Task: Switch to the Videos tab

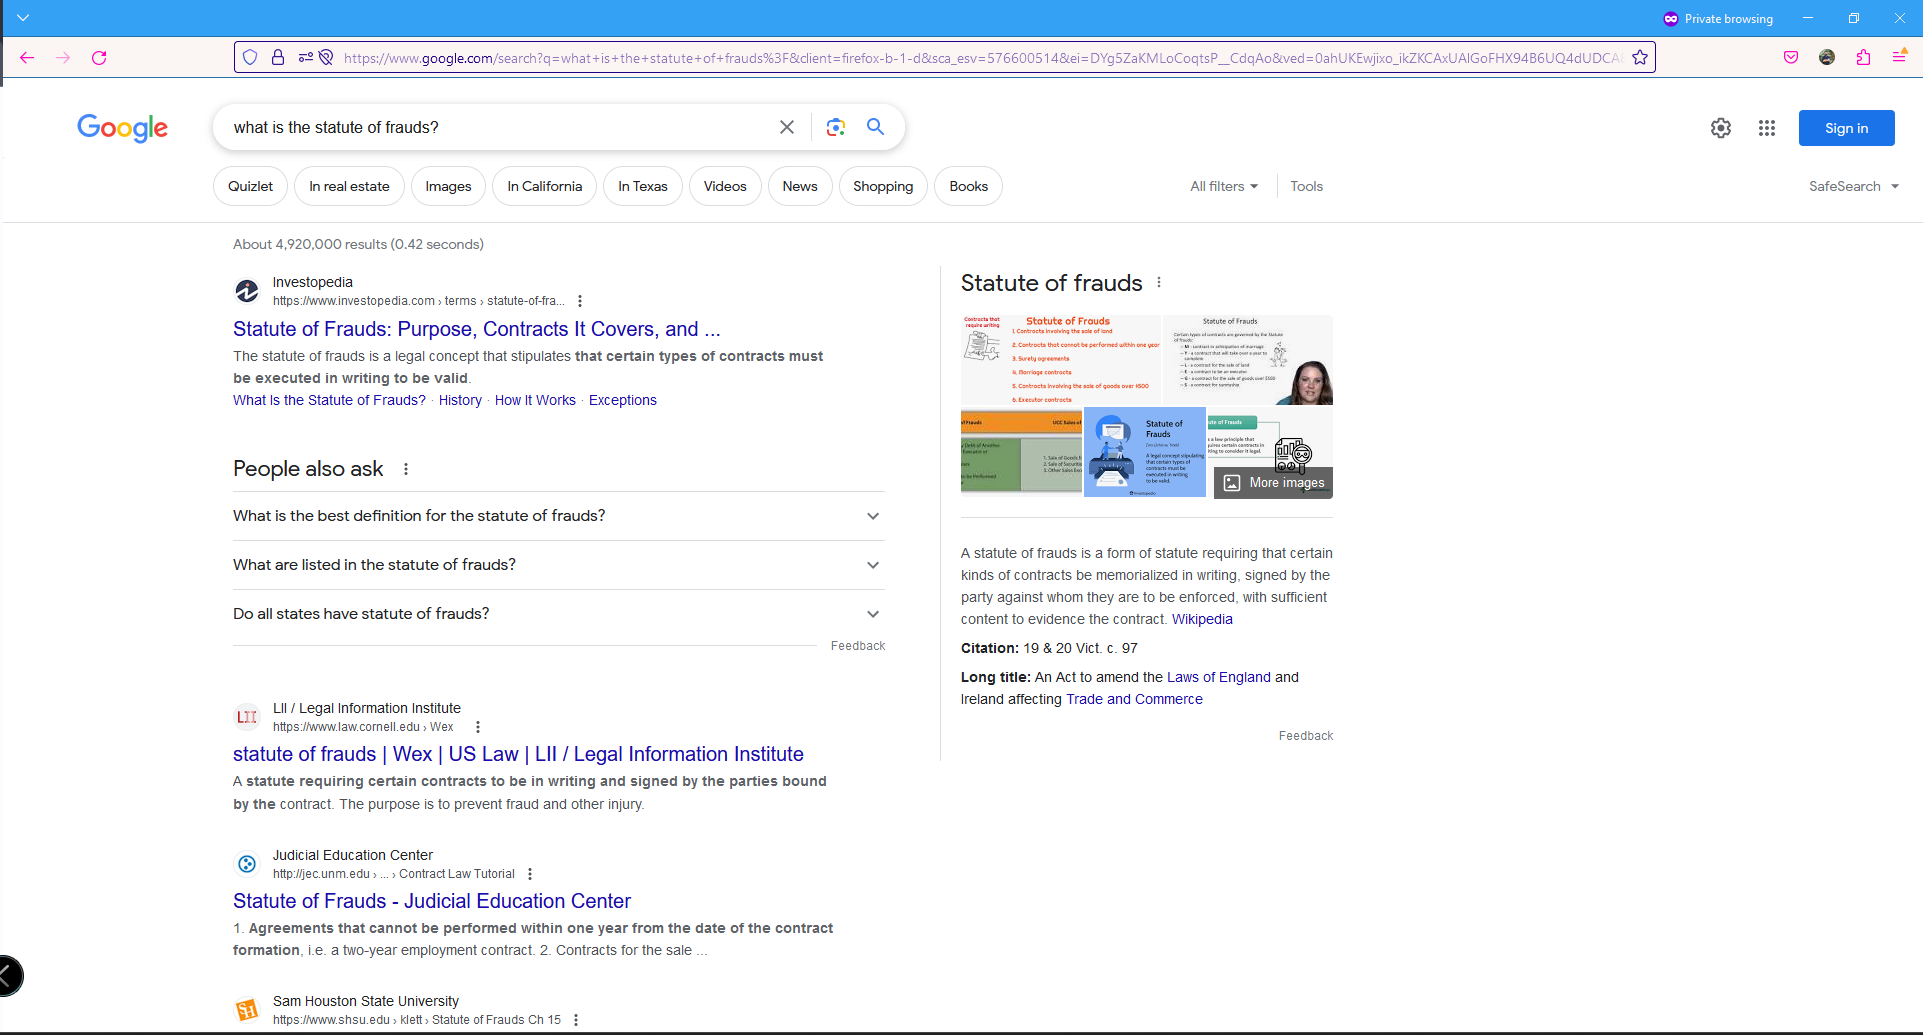Action: click(725, 186)
